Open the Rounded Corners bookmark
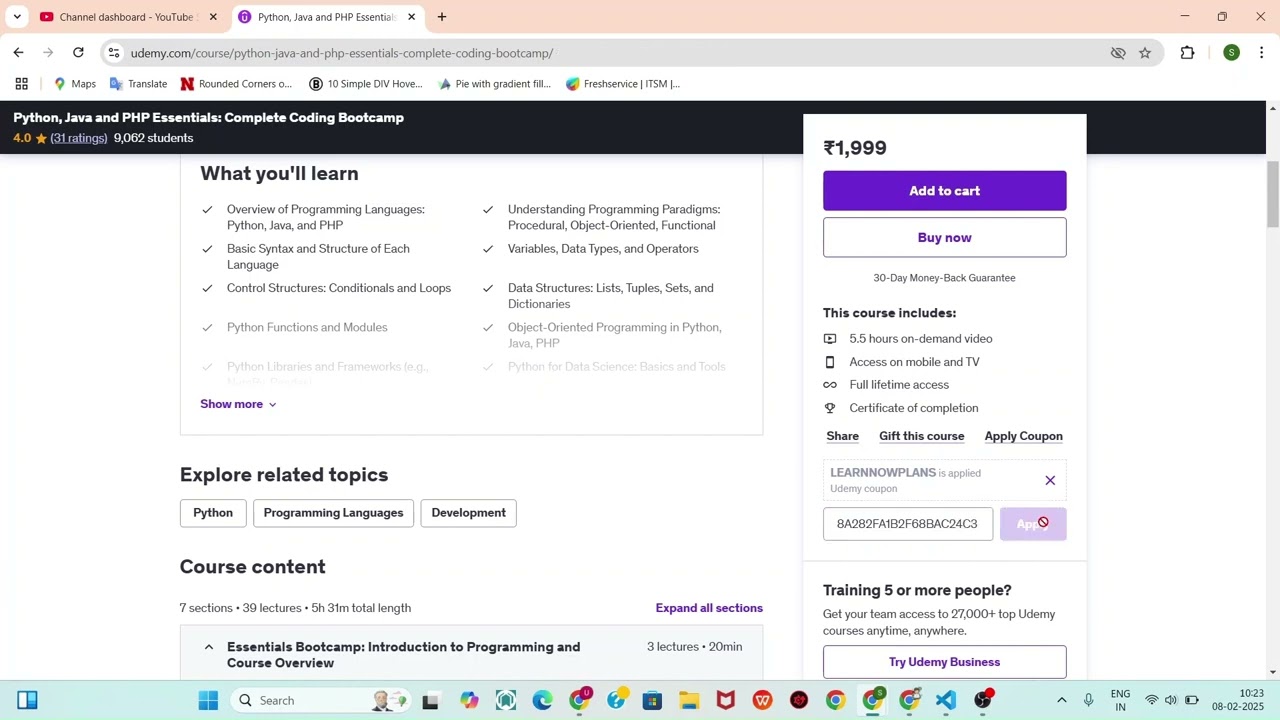1280x720 pixels. 237,84
